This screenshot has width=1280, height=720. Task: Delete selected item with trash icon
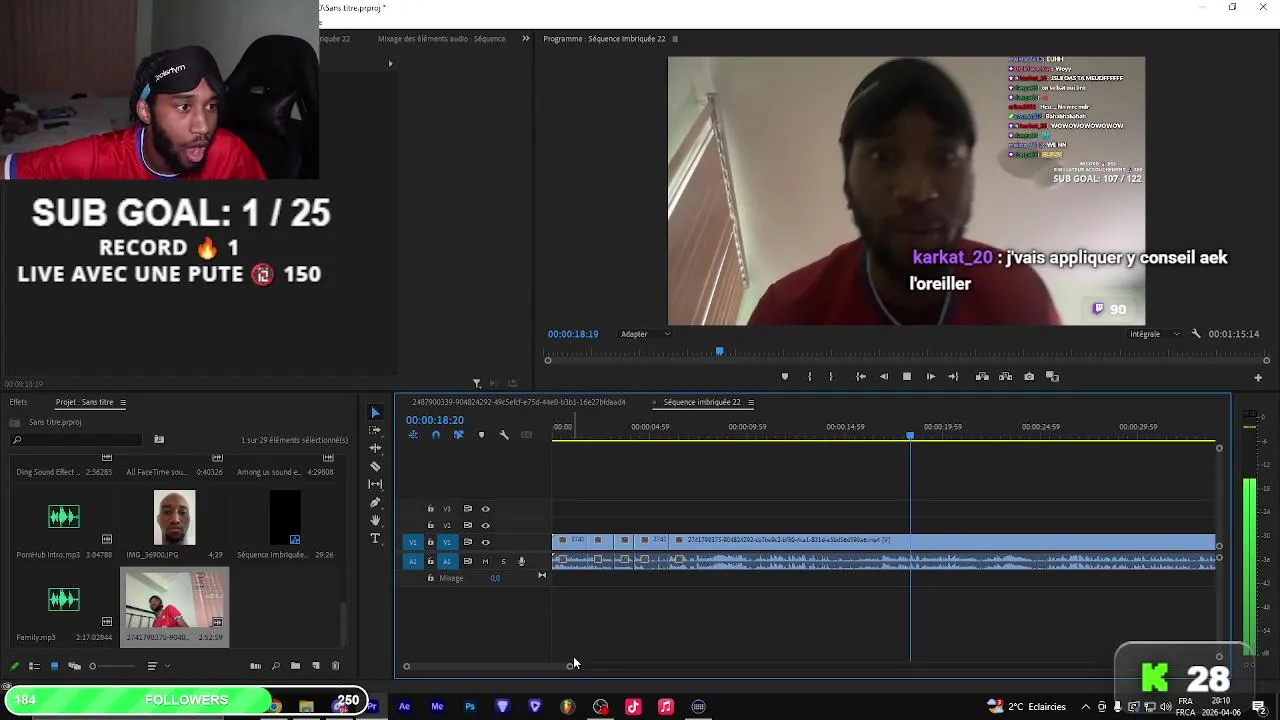pyautogui.click(x=335, y=666)
